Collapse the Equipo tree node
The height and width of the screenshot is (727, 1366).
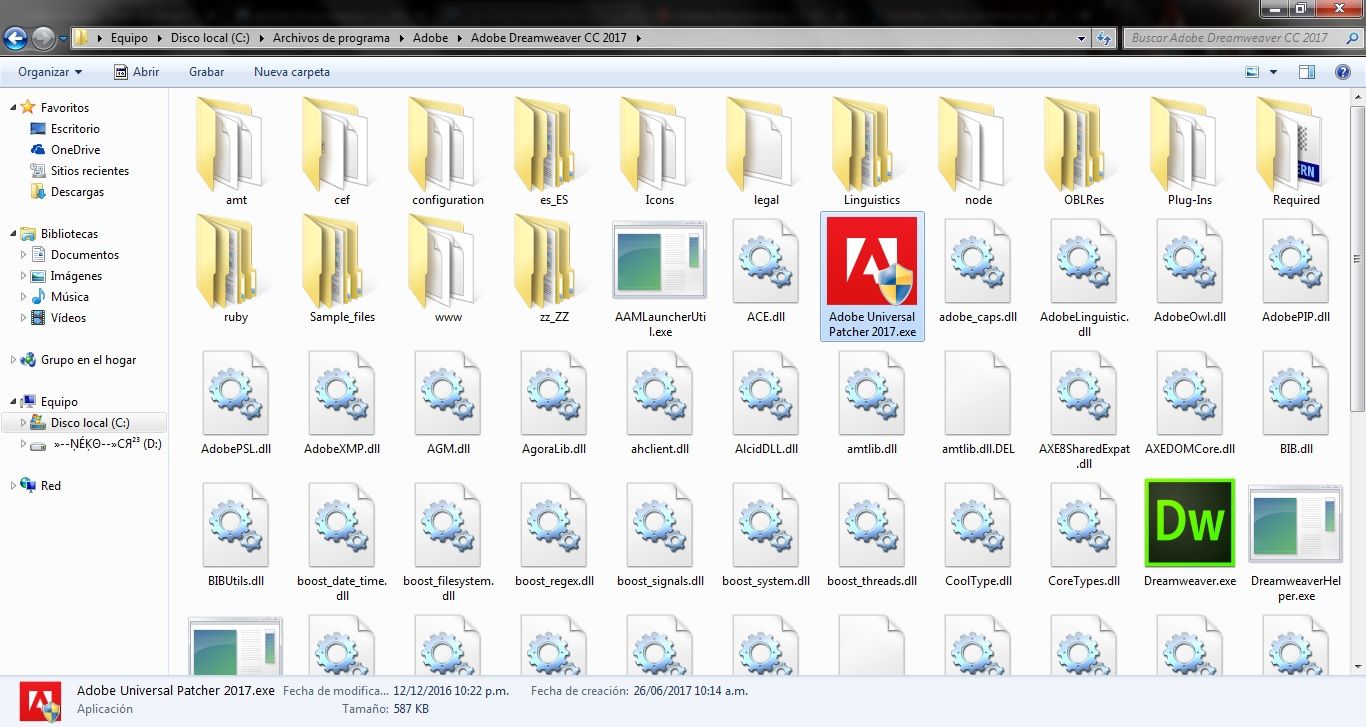pos(12,402)
